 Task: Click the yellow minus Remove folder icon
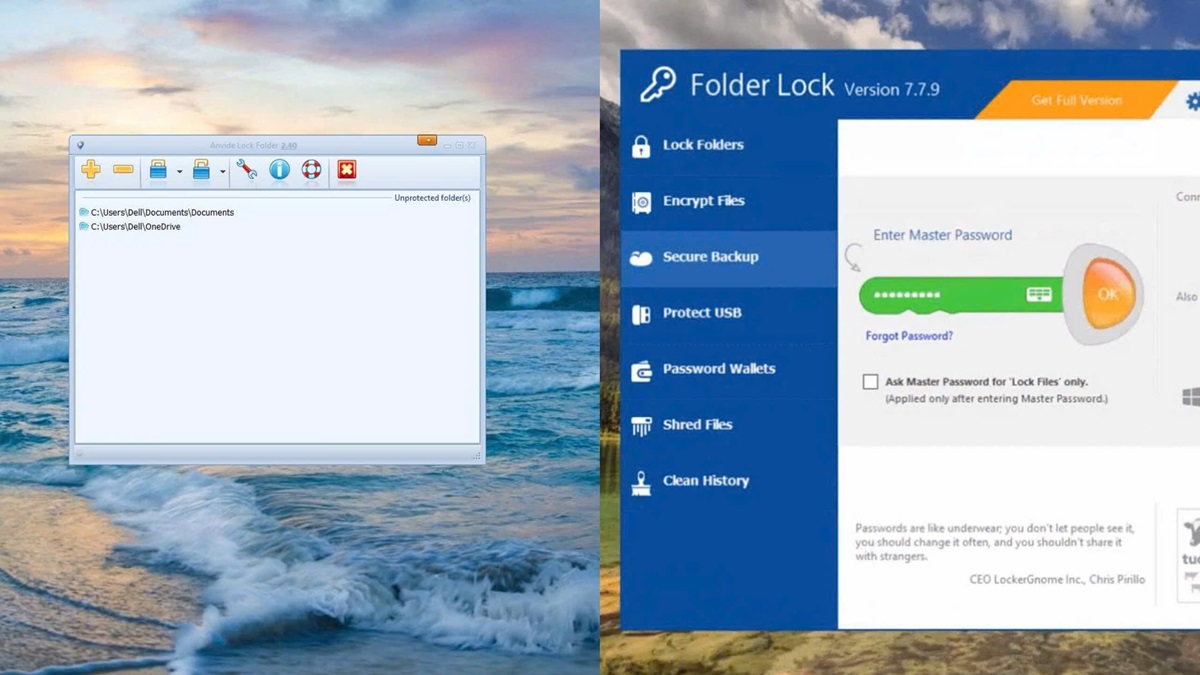(123, 170)
